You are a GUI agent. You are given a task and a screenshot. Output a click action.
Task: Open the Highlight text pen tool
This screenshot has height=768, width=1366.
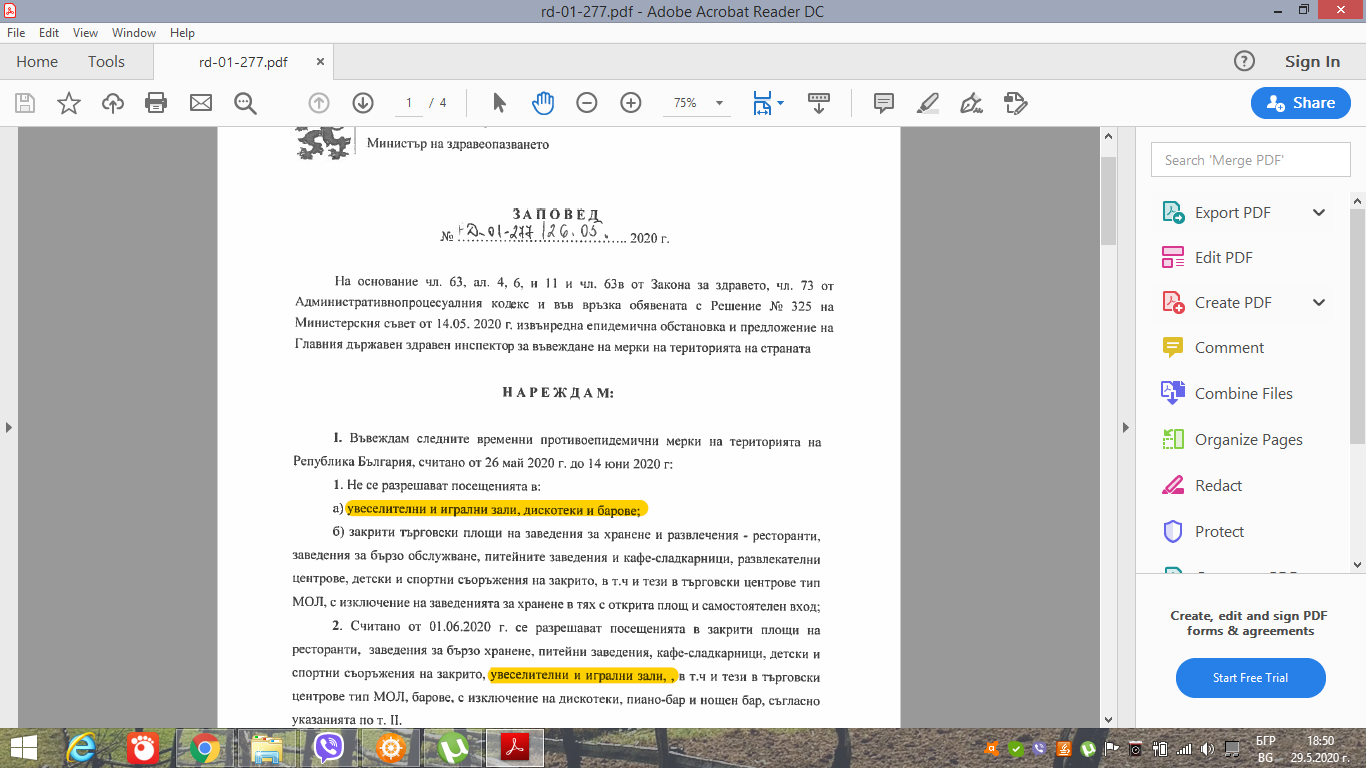(927, 103)
